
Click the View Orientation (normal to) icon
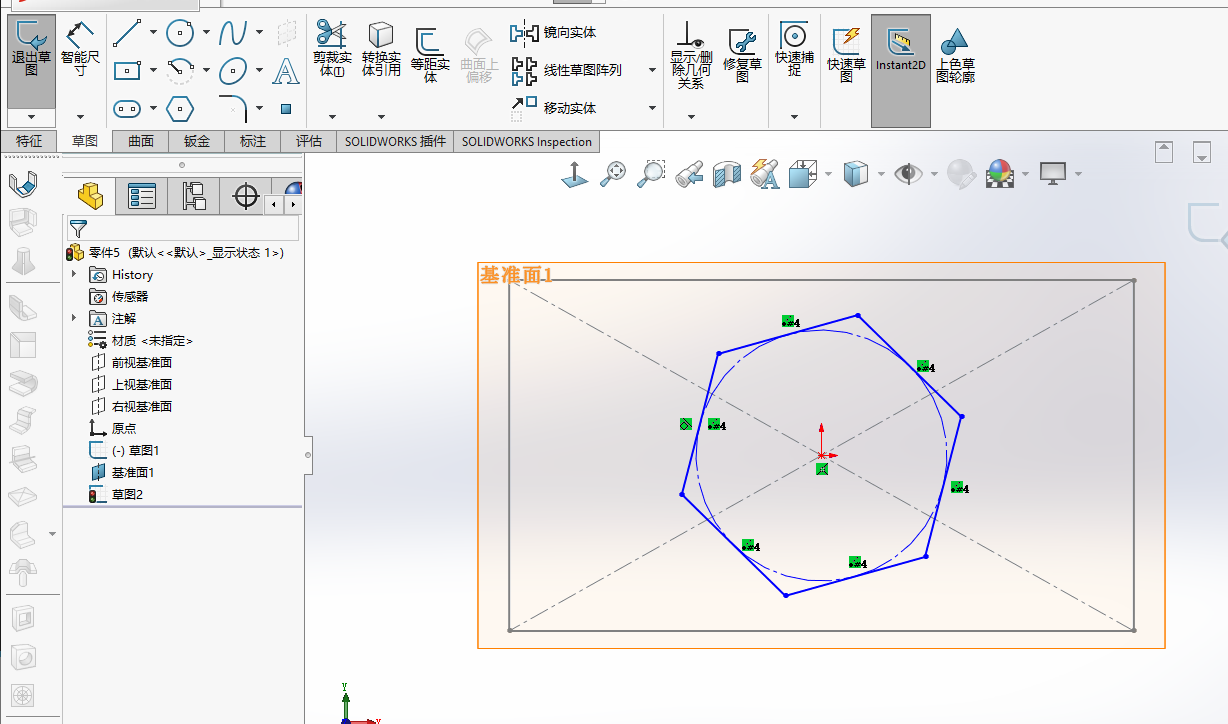(574, 174)
